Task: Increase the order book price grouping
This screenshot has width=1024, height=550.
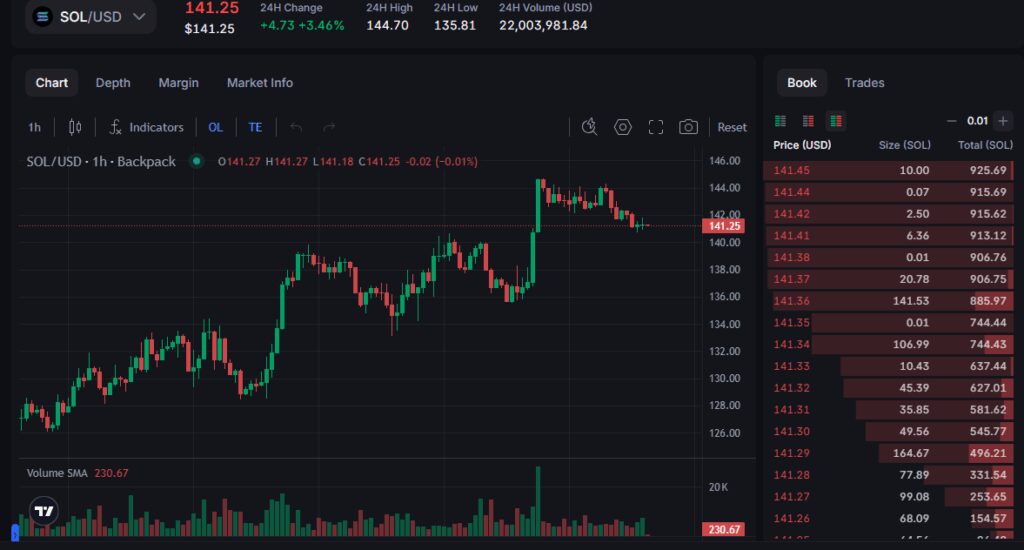Action: [x=1002, y=121]
